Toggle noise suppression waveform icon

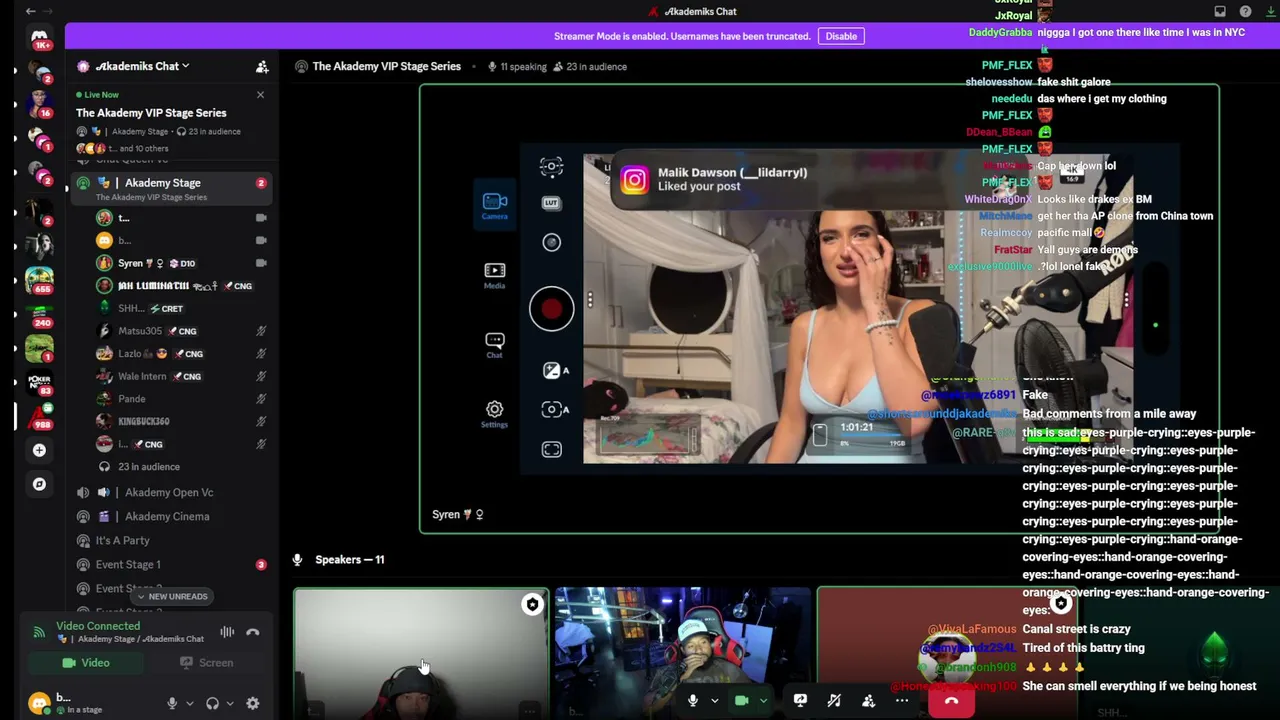pos(227,632)
